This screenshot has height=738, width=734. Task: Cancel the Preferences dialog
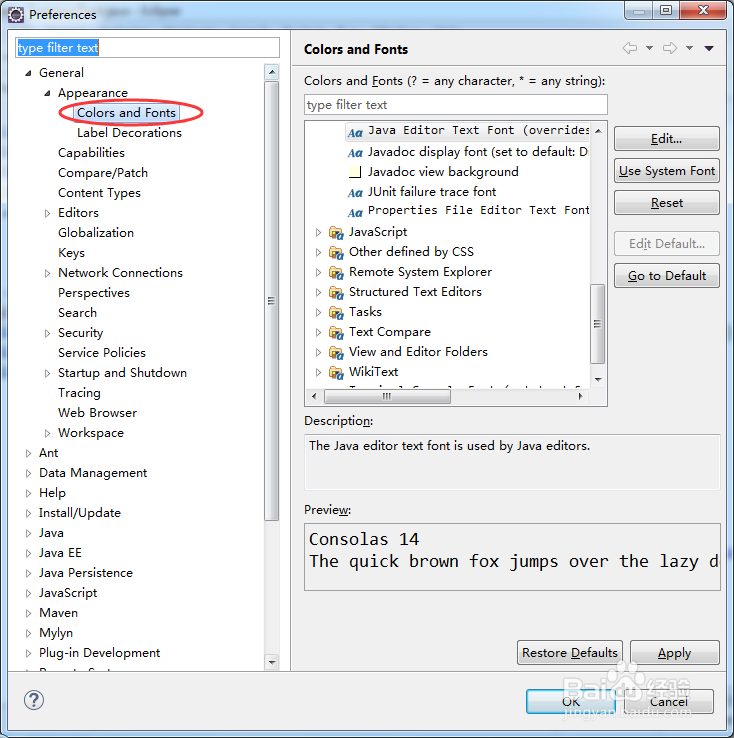[669, 702]
